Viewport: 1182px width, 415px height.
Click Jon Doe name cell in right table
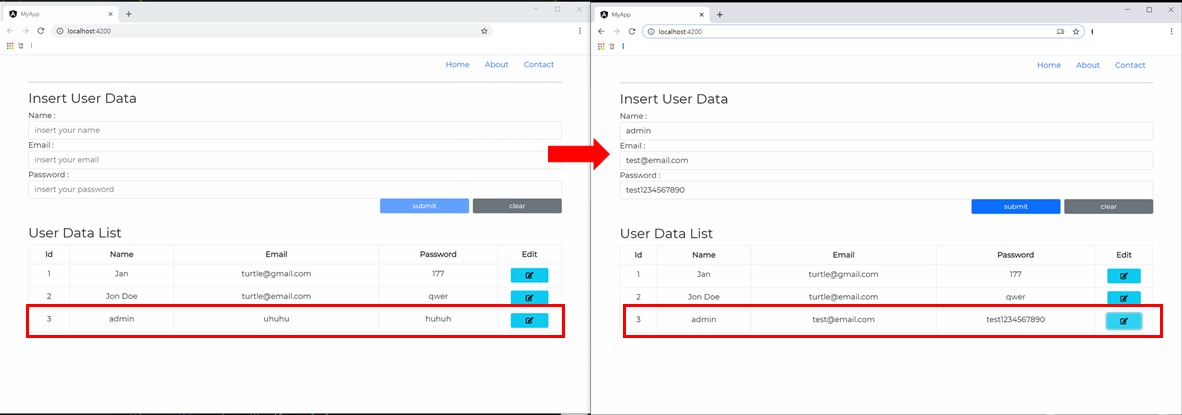tap(703, 298)
